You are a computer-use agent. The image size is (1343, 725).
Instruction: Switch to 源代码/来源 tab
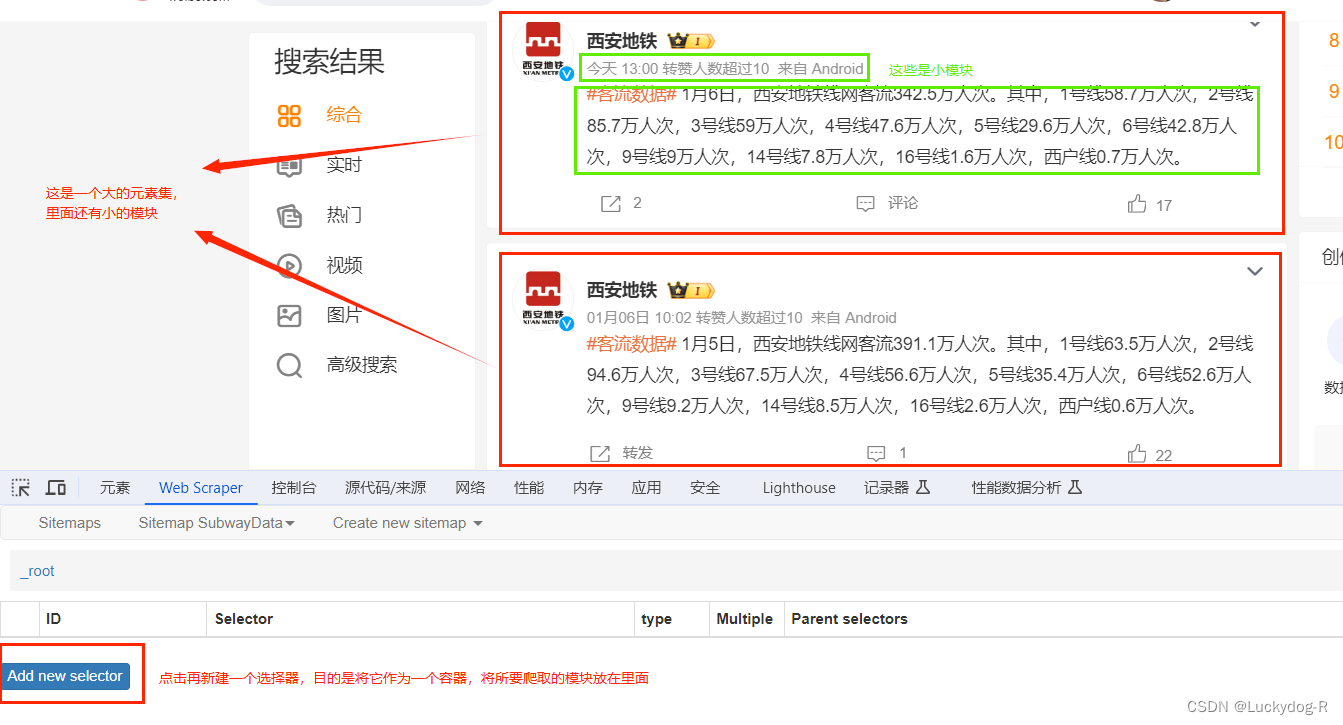click(386, 488)
